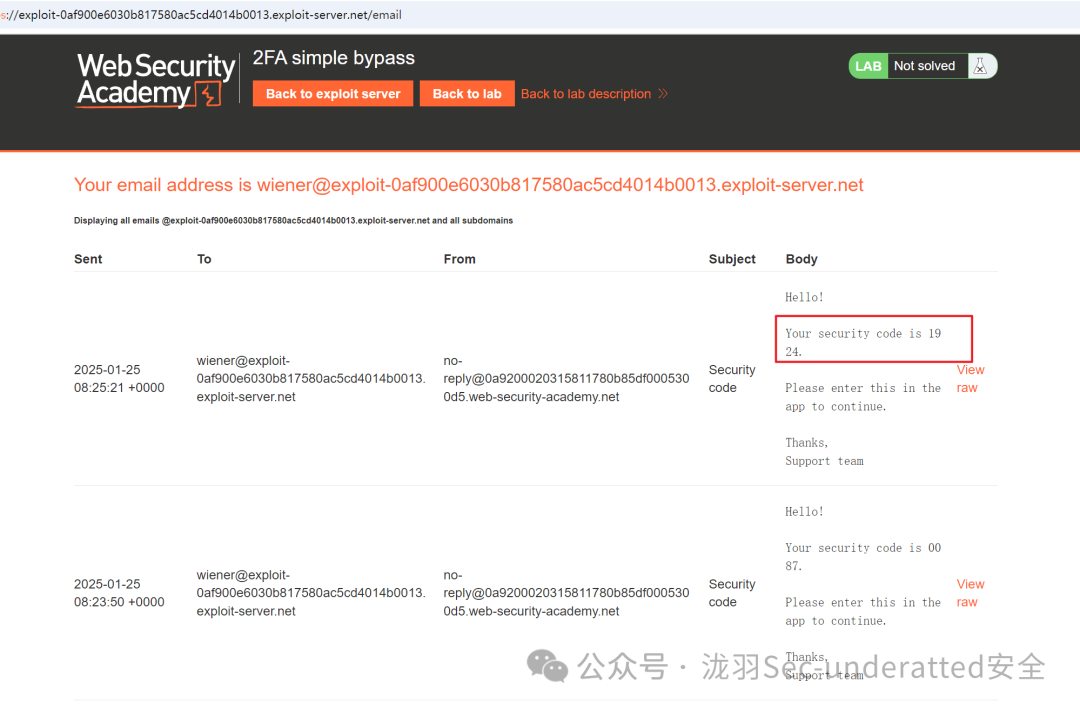Select the 2FA simple bypass title
Screen dimensions: 1080x710
pyautogui.click(x=333, y=58)
